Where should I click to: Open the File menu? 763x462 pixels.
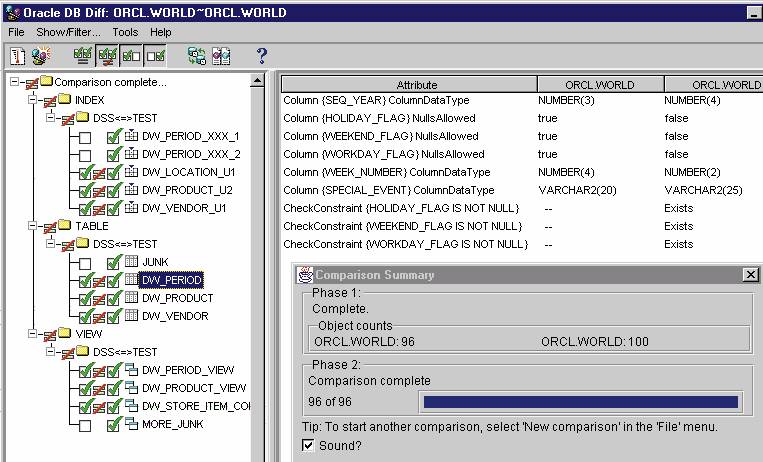pyautogui.click(x=16, y=32)
